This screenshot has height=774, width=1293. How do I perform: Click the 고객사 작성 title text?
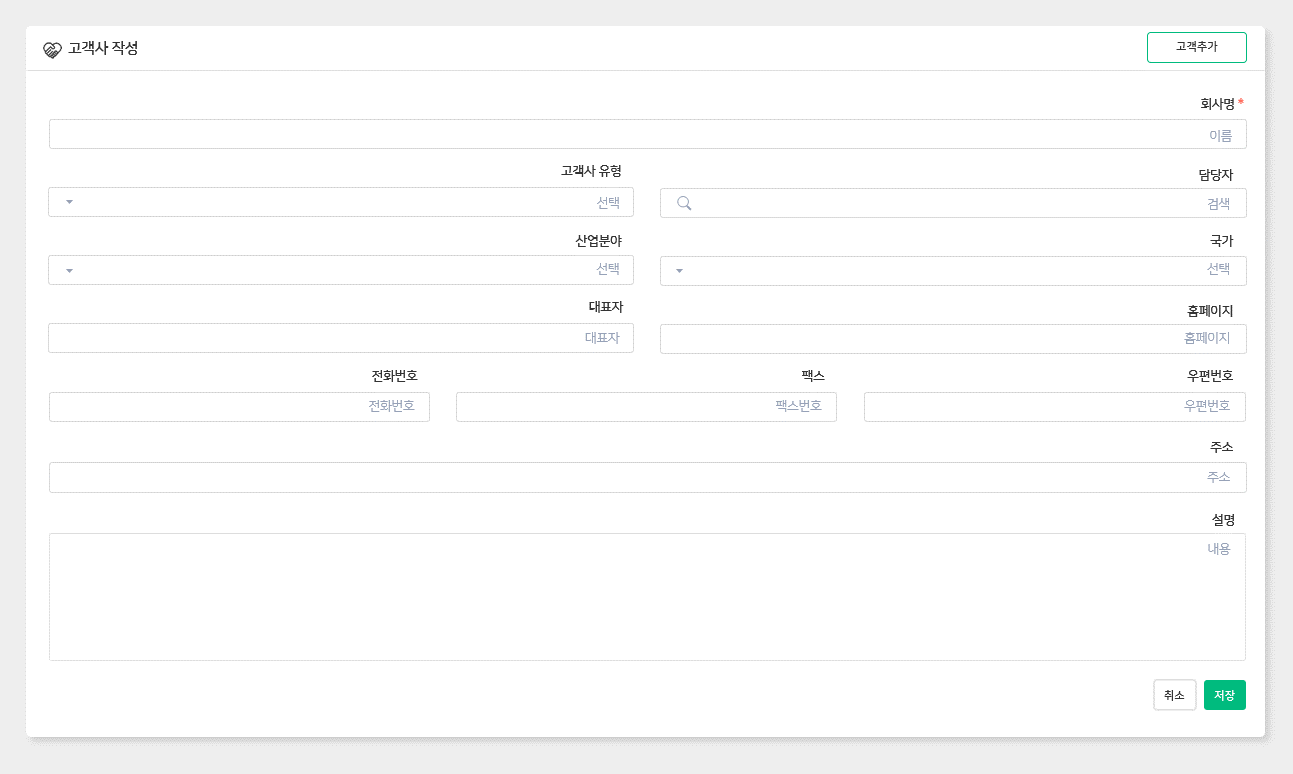coord(103,49)
